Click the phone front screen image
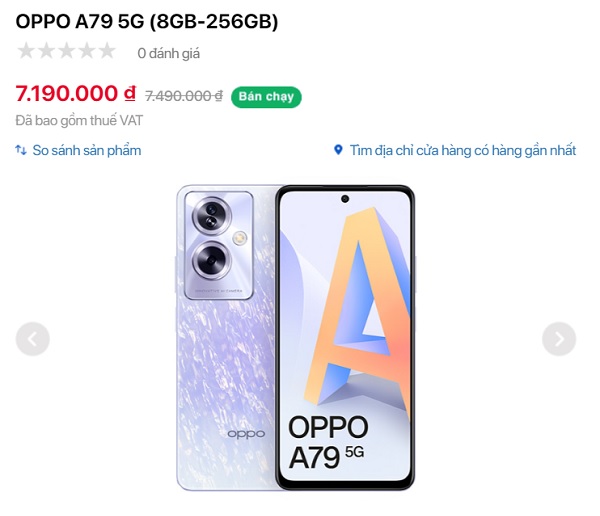 [x=345, y=338]
